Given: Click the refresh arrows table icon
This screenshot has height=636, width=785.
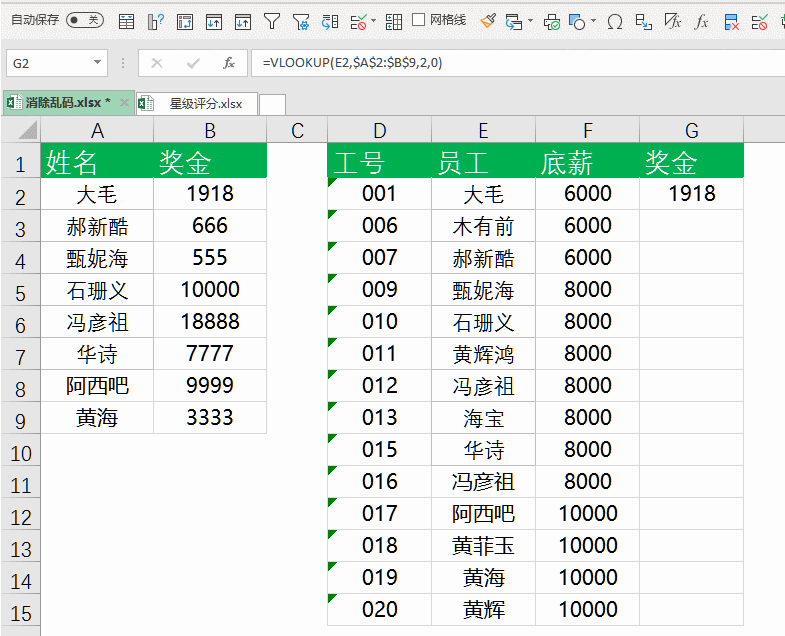Looking at the screenshot, I should [330, 22].
